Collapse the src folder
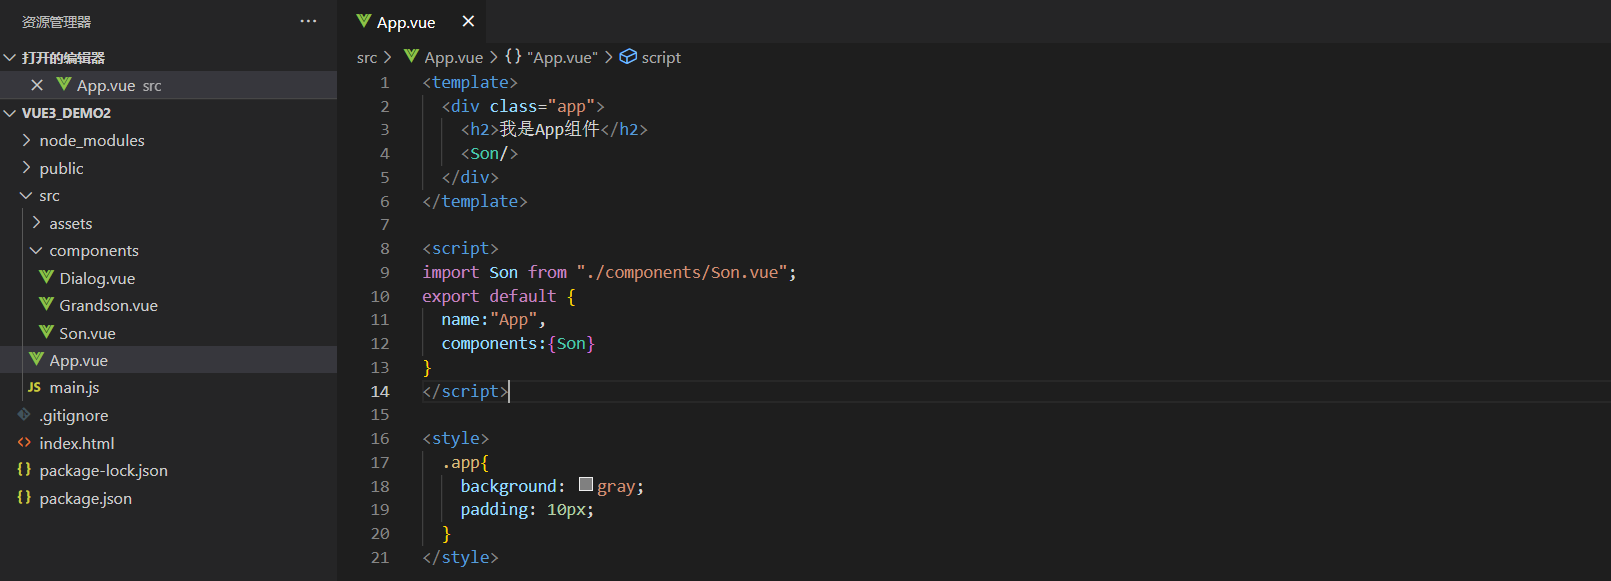This screenshot has height=581, width=1611. (27, 195)
